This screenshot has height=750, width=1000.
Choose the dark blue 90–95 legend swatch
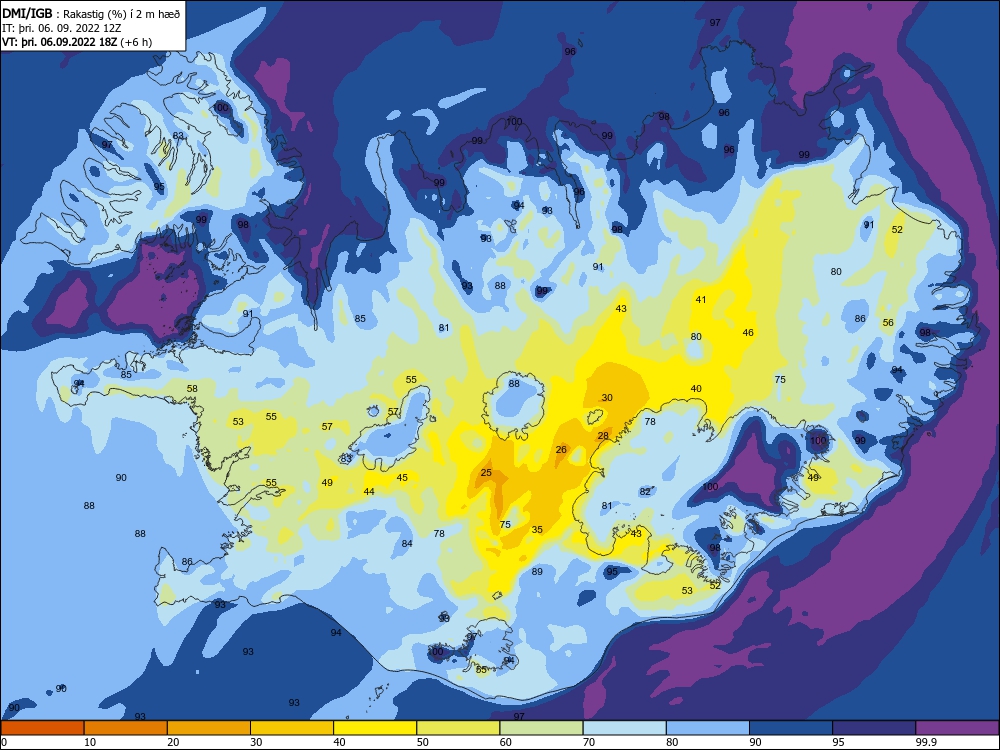791,728
